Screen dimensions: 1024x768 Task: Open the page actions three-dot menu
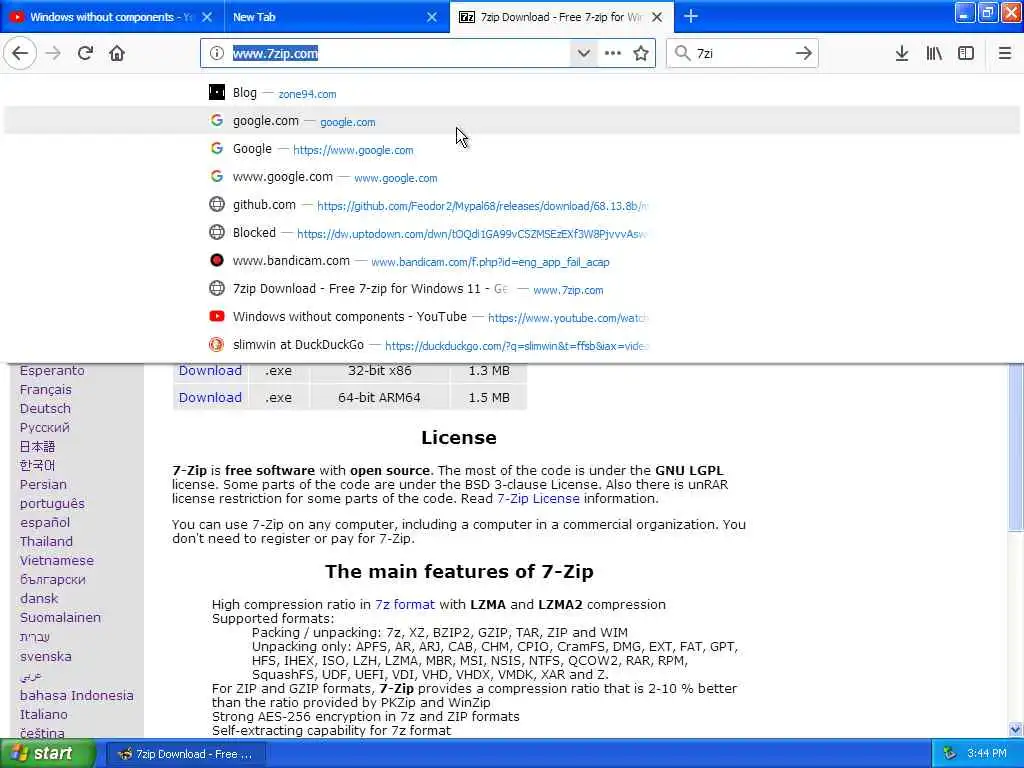click(613, 54)
